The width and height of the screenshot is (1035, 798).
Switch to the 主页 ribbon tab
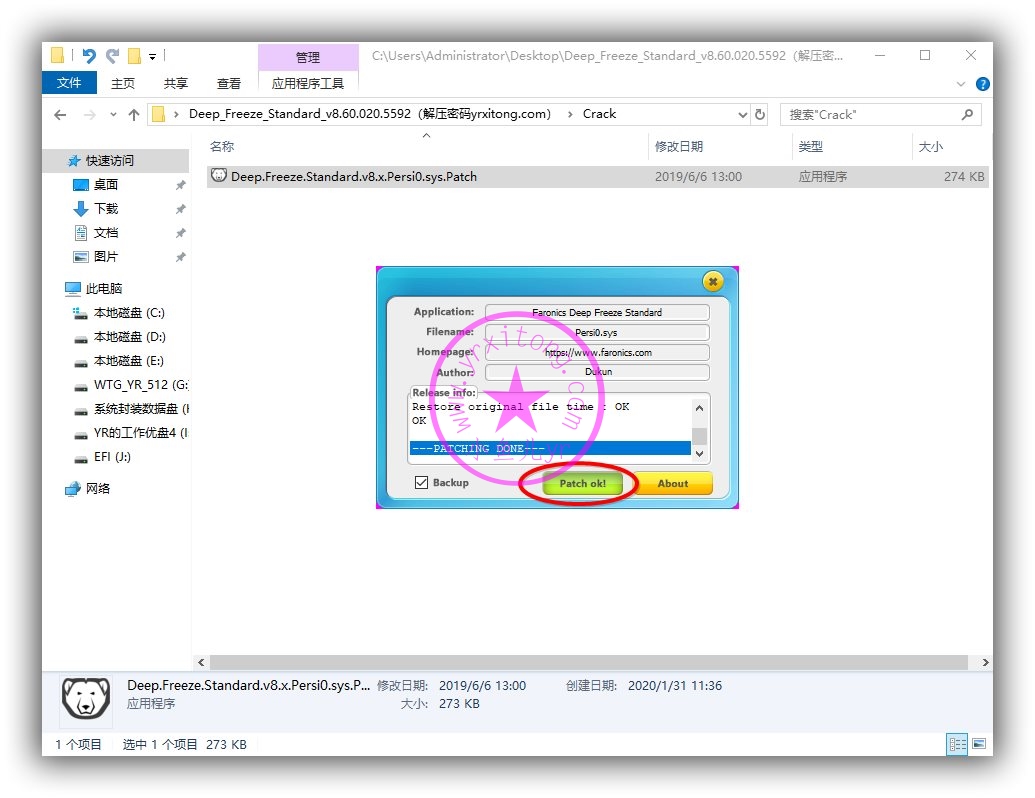[123, 83]
